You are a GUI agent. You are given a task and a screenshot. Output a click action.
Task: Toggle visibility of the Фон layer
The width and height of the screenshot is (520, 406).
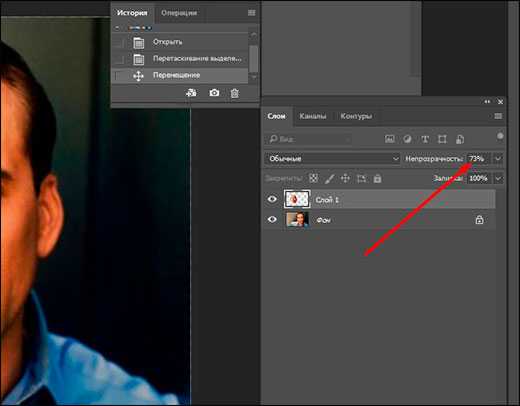tap(272, 219)
